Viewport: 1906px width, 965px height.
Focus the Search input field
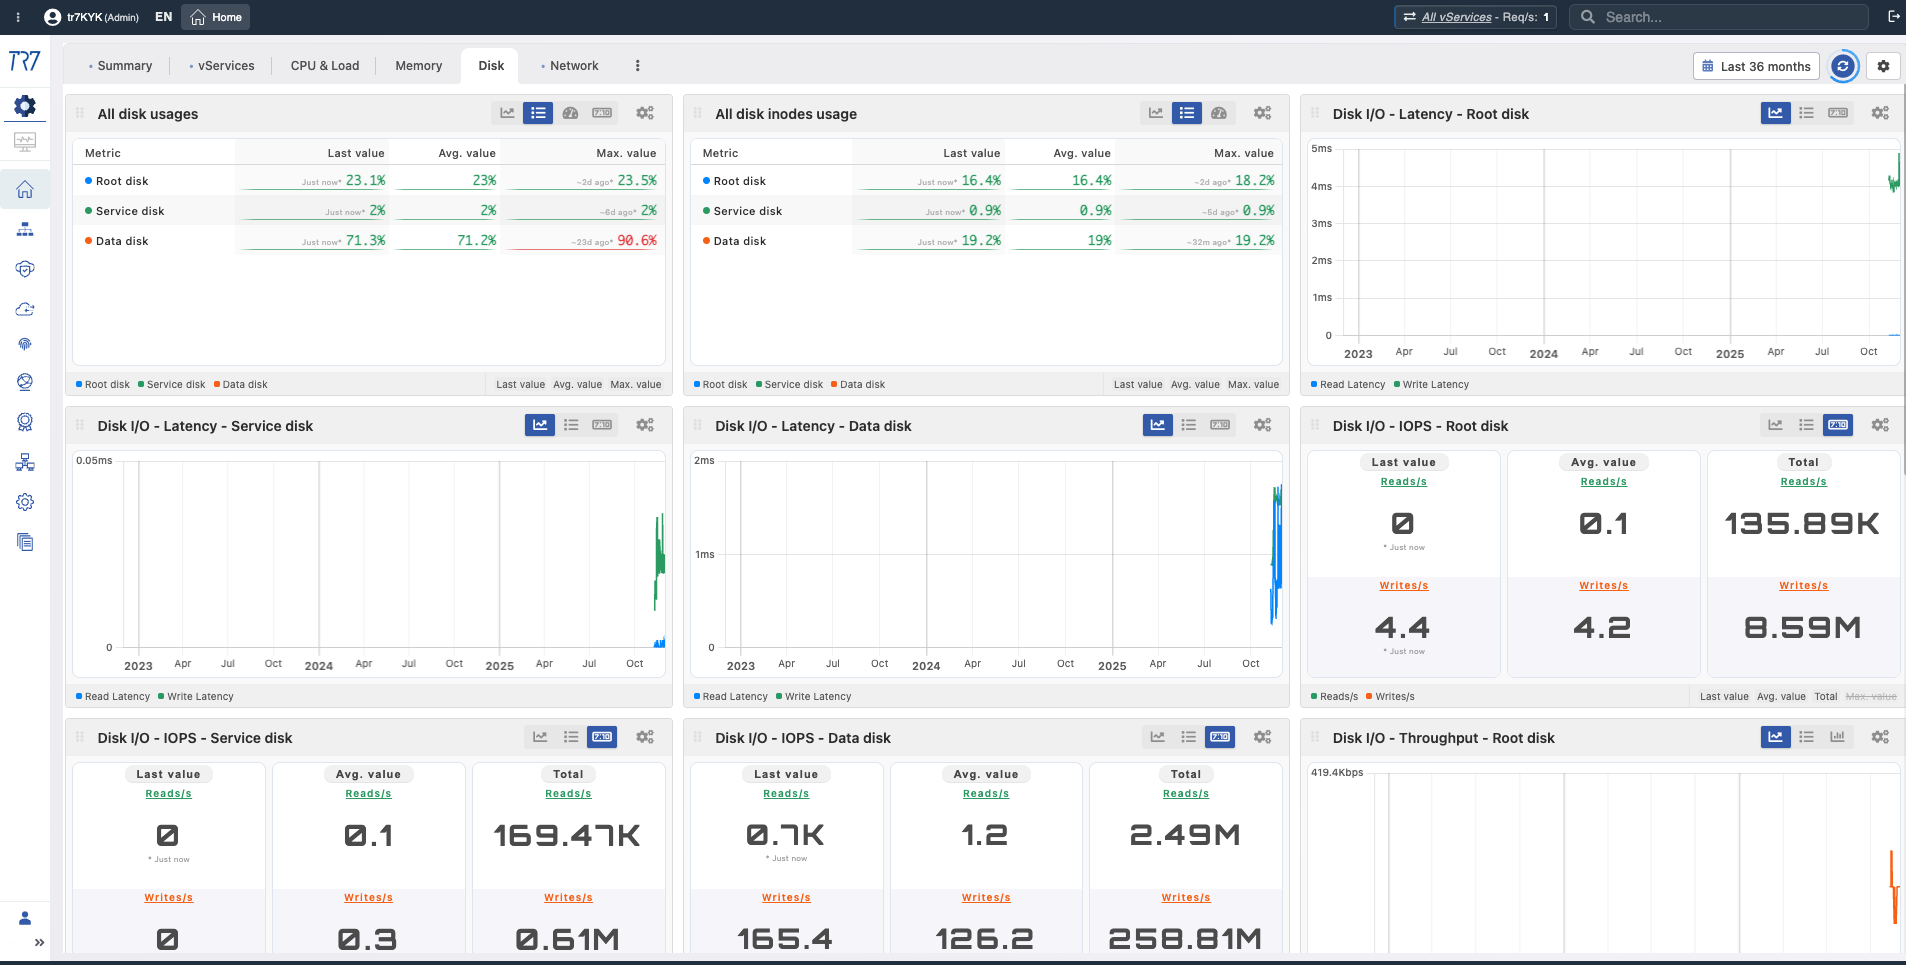[x=1718, y=17]
